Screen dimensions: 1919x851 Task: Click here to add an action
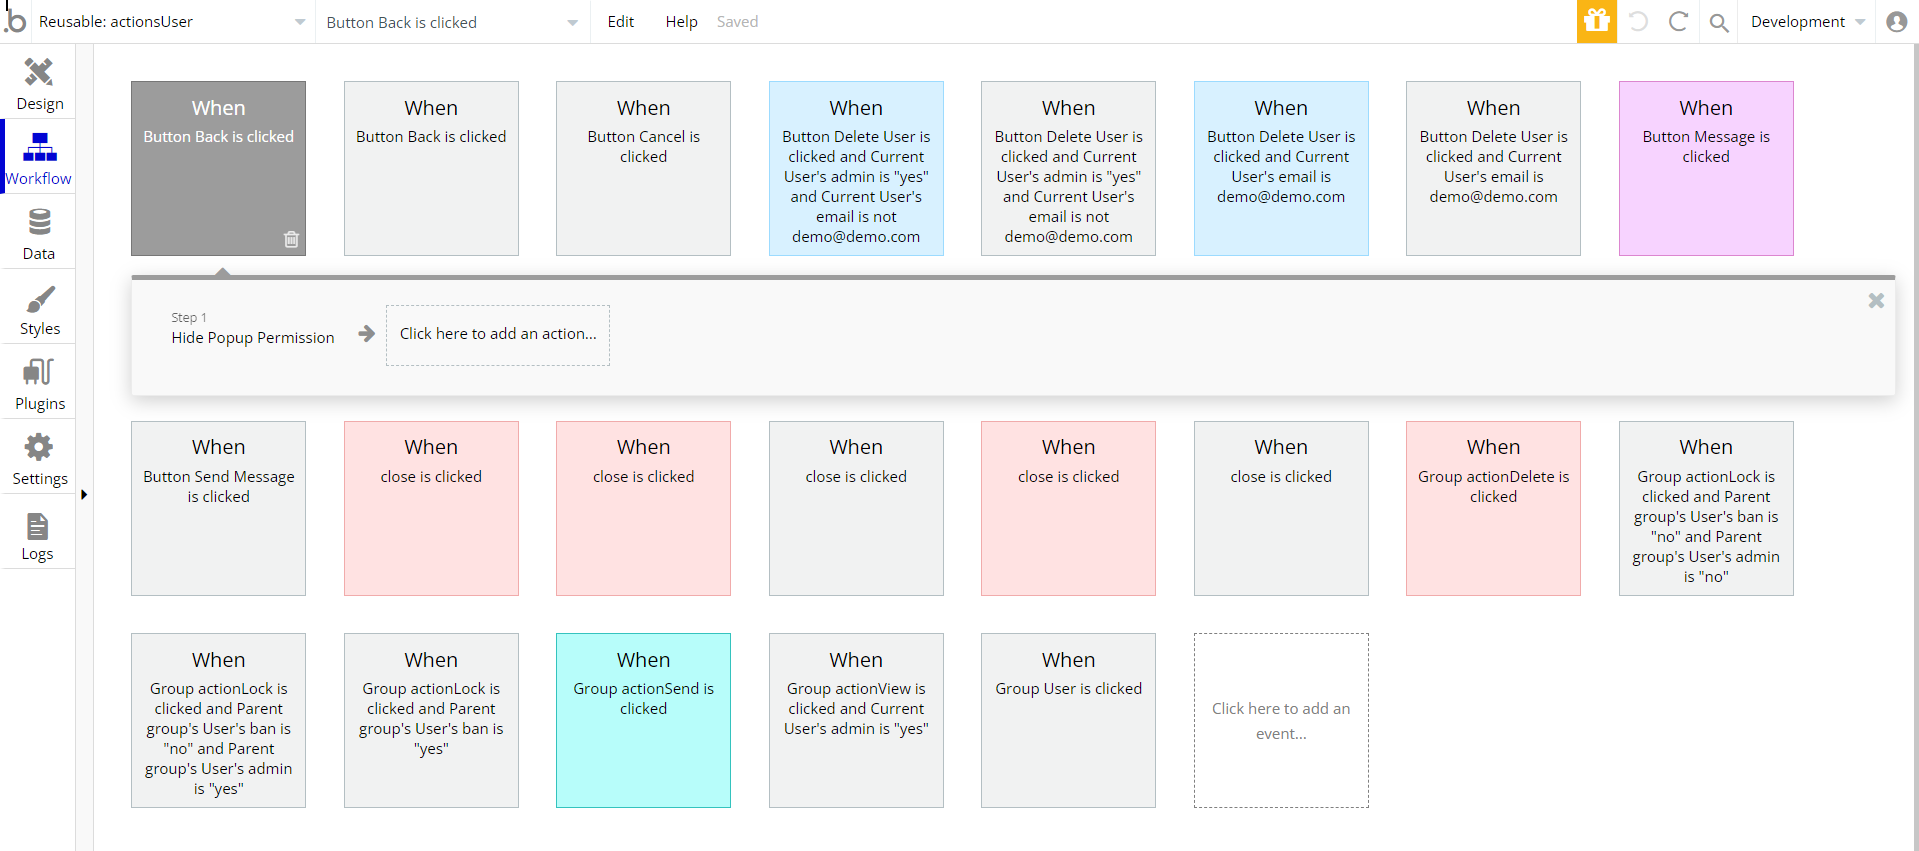[x=498, y=334]
